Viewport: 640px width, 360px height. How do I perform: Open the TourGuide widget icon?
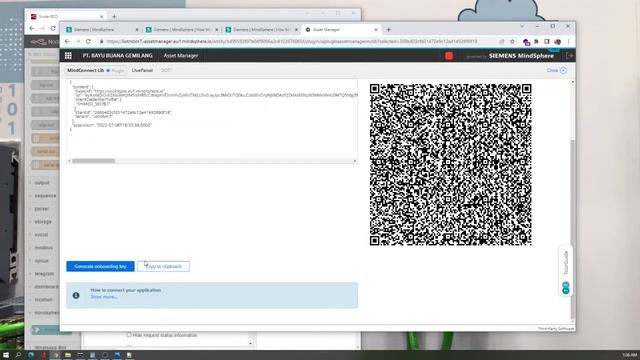(x=566, y=287)
